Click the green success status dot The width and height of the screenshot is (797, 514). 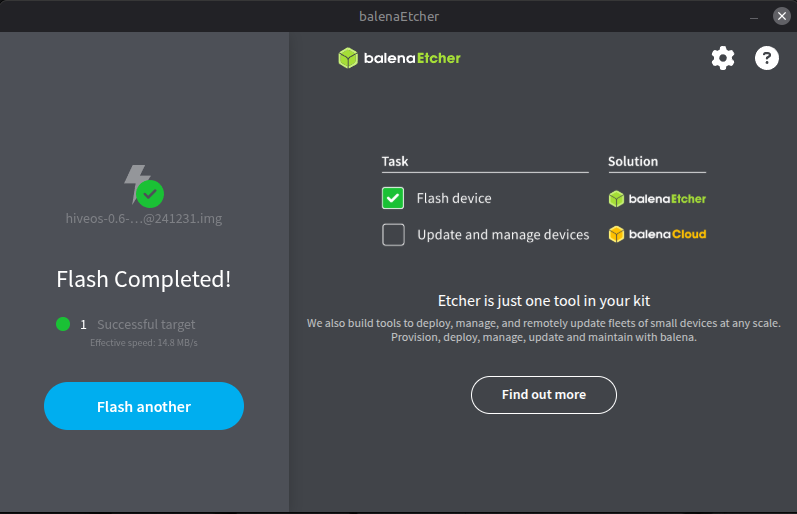coord(63,324)
